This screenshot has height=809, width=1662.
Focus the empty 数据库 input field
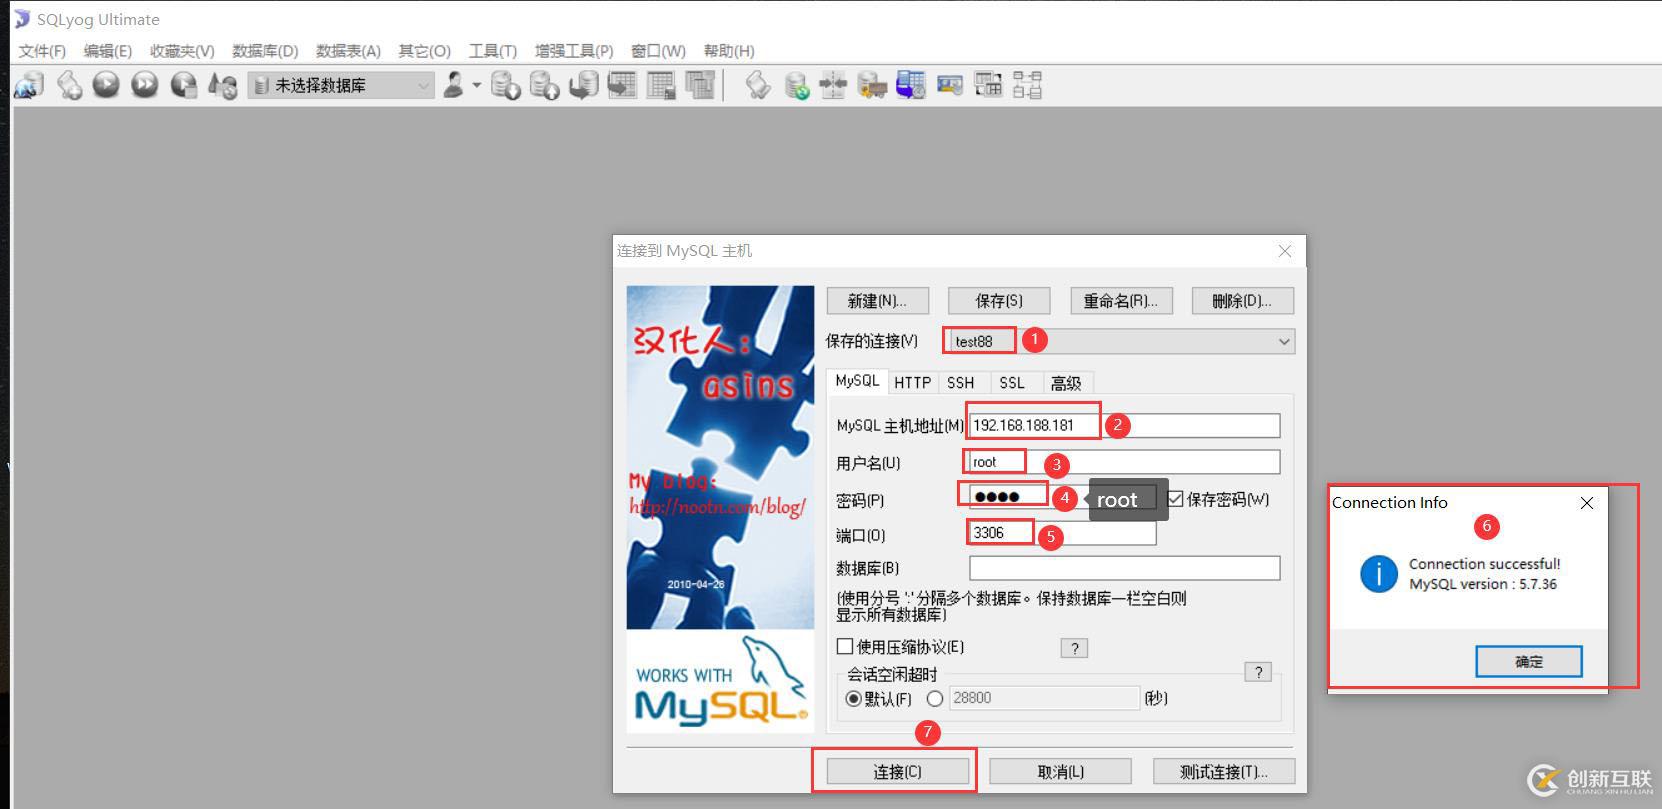(x=1124, y=568)
